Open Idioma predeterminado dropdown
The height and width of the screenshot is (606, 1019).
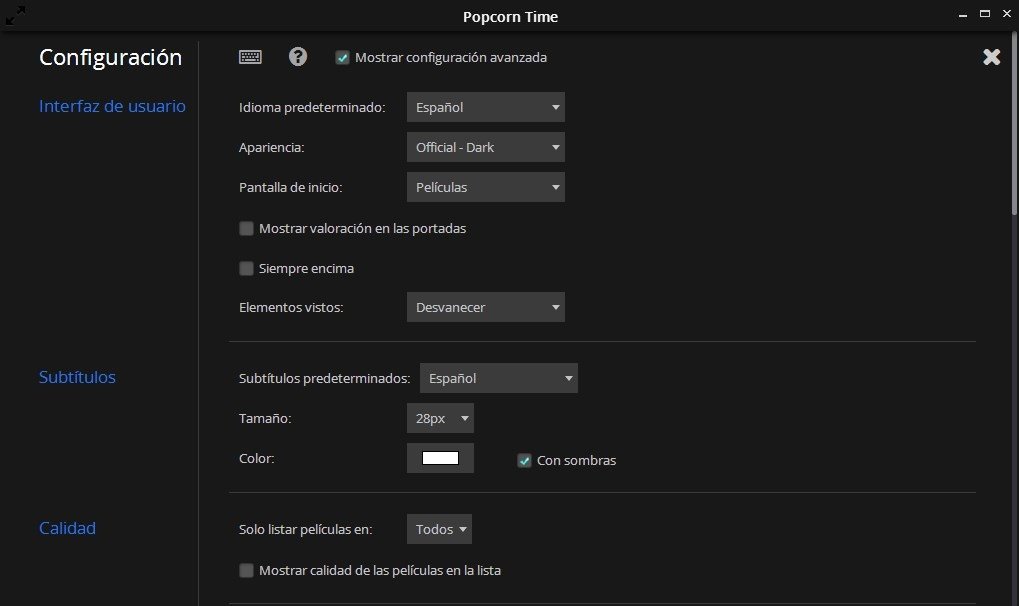(485, 107)
